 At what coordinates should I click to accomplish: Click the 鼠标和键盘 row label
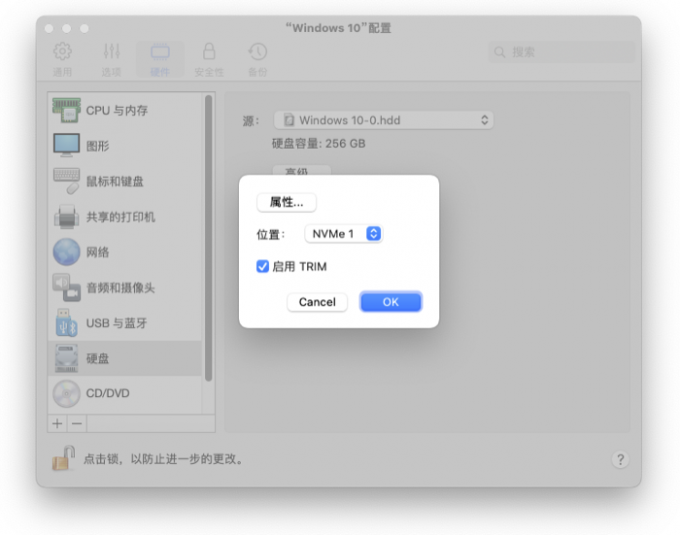click(x=115, y=181)
